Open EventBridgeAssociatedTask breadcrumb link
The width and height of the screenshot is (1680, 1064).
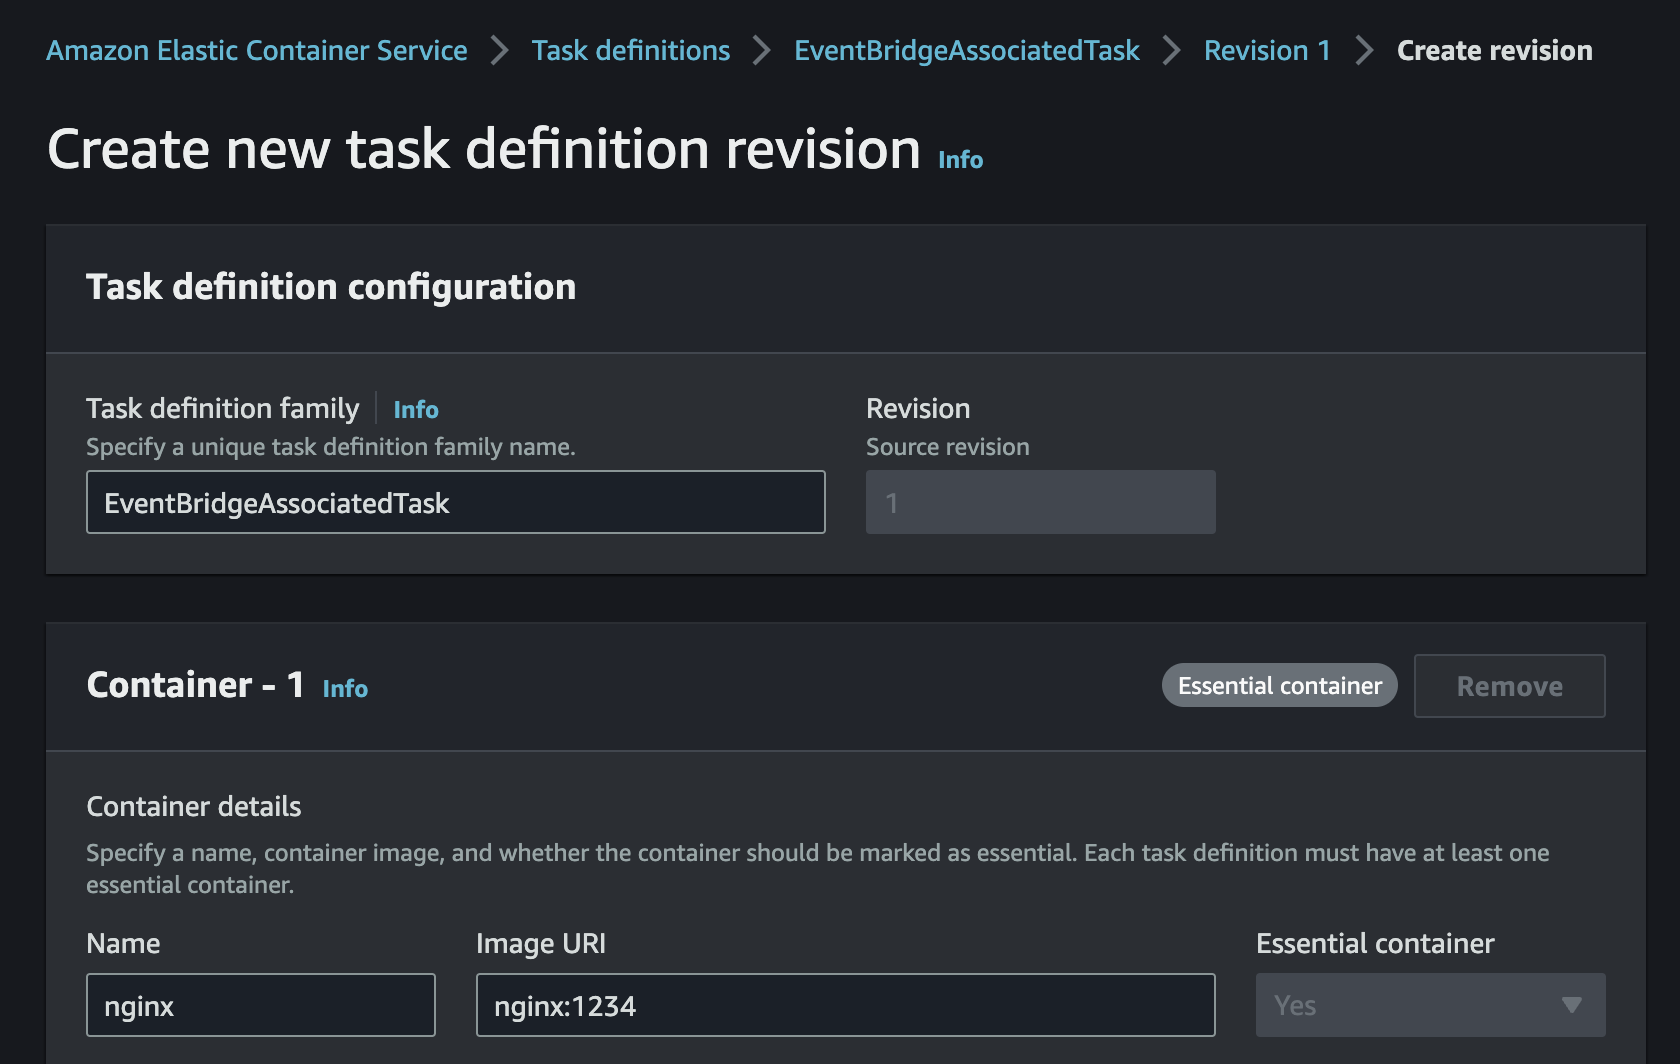967,50
